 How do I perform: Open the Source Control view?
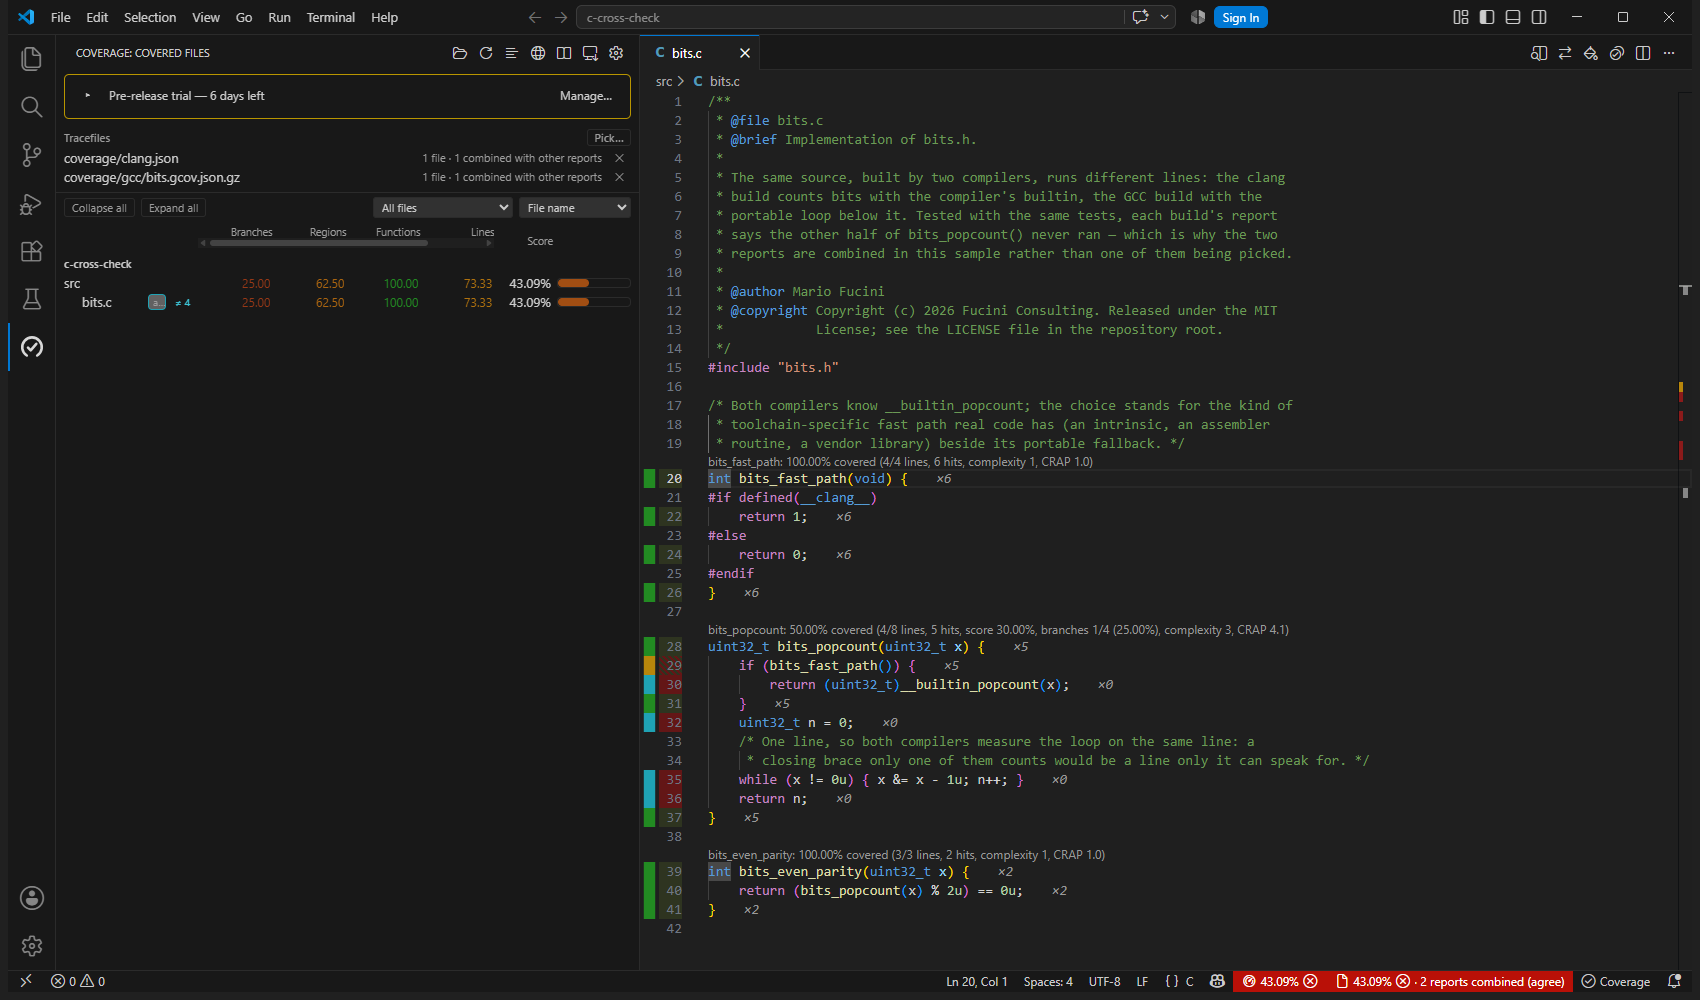(31, 155)
